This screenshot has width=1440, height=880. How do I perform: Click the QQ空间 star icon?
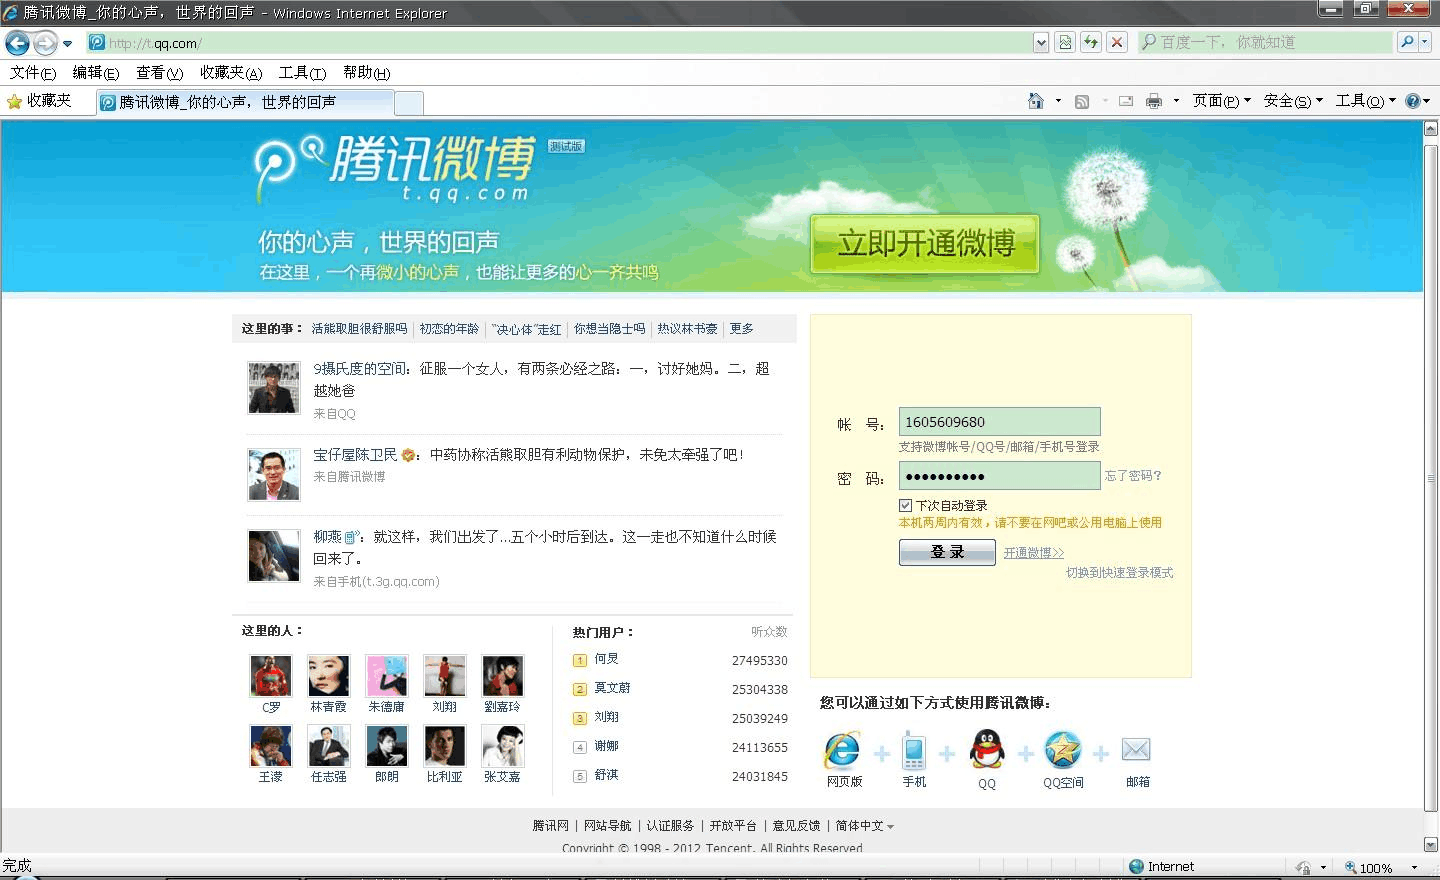1063,750
